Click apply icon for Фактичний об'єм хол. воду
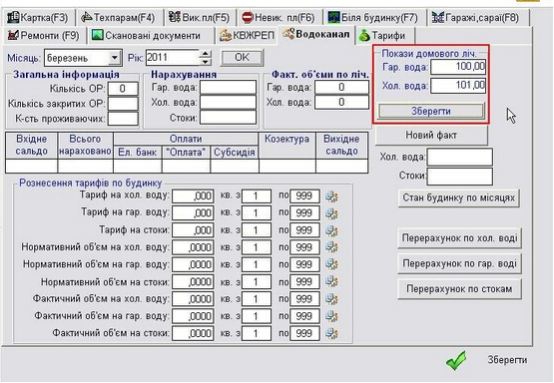This screenshot has width=554, height=383. pyautogui.click(x=331, y=299)
